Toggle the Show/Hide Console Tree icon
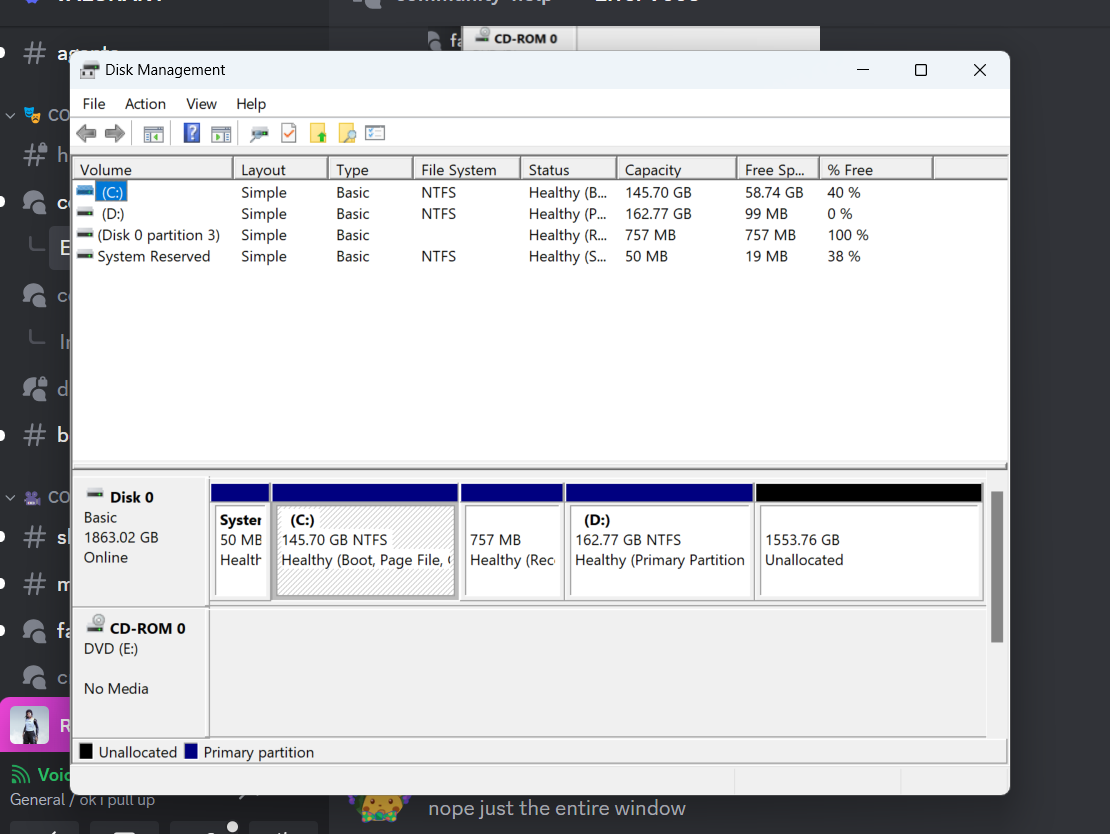Image resolution: width=1110 pixels, height=834 pixels. (153, 133)
